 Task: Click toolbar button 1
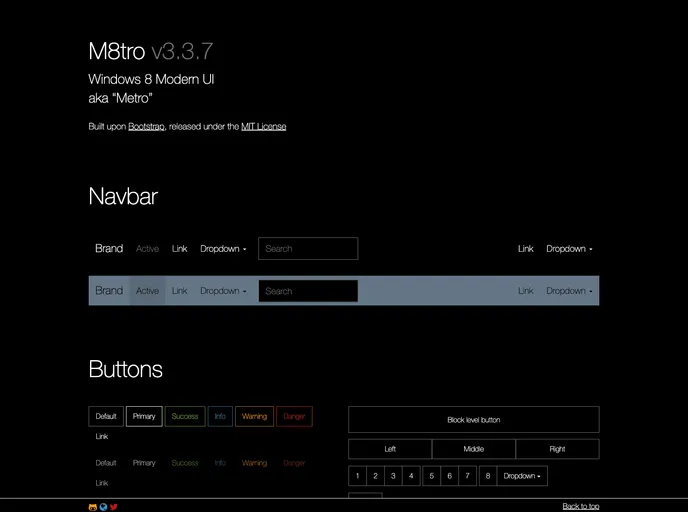[358, 476]
